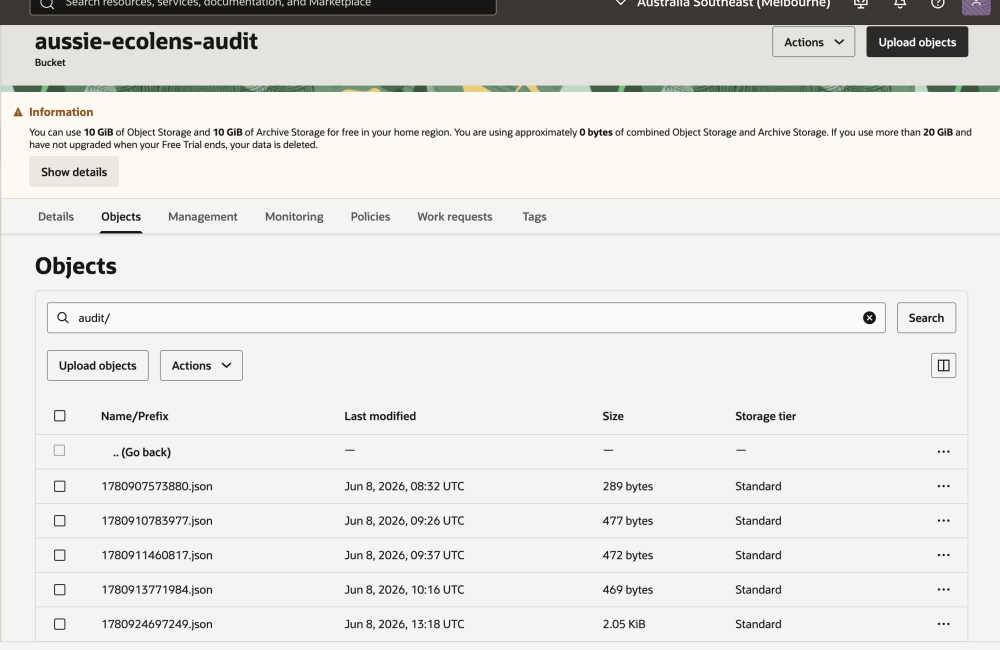This screenshot has height=650, width=1000.
Task: Open the Tags tab
Action: click(534, 216)
